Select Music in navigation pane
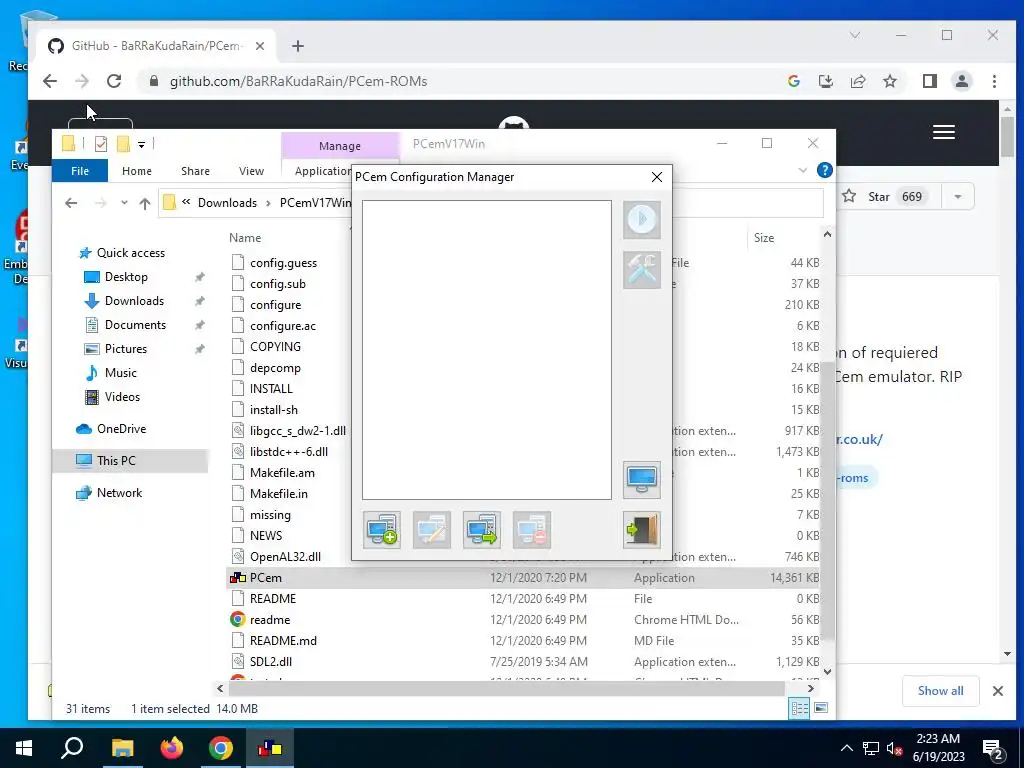The image size is (1024, 768). [x=120, y=373]
